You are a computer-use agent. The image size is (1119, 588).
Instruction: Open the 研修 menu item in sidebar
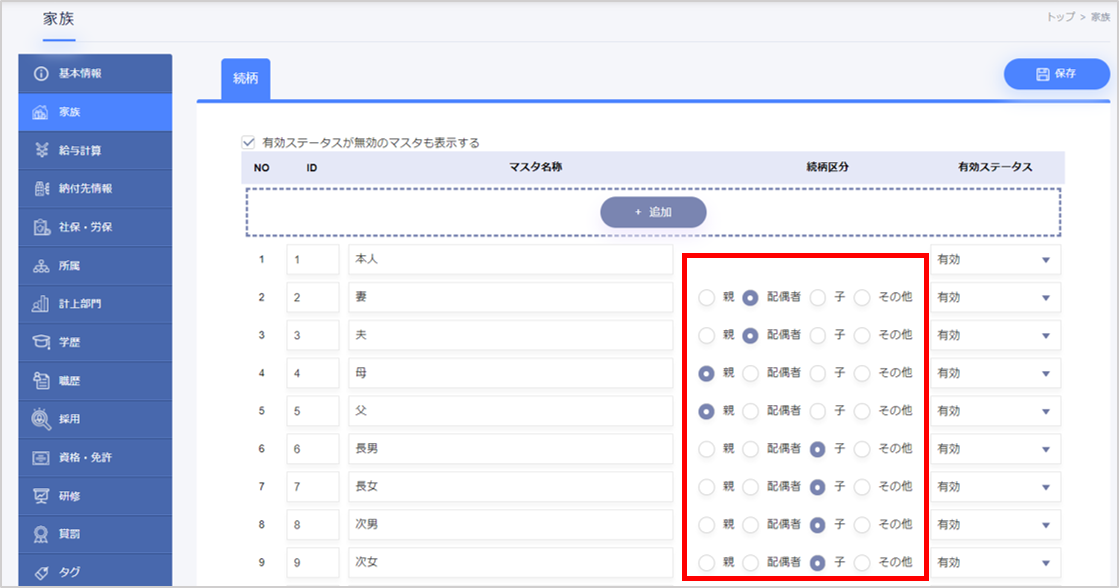pos(68,496)
